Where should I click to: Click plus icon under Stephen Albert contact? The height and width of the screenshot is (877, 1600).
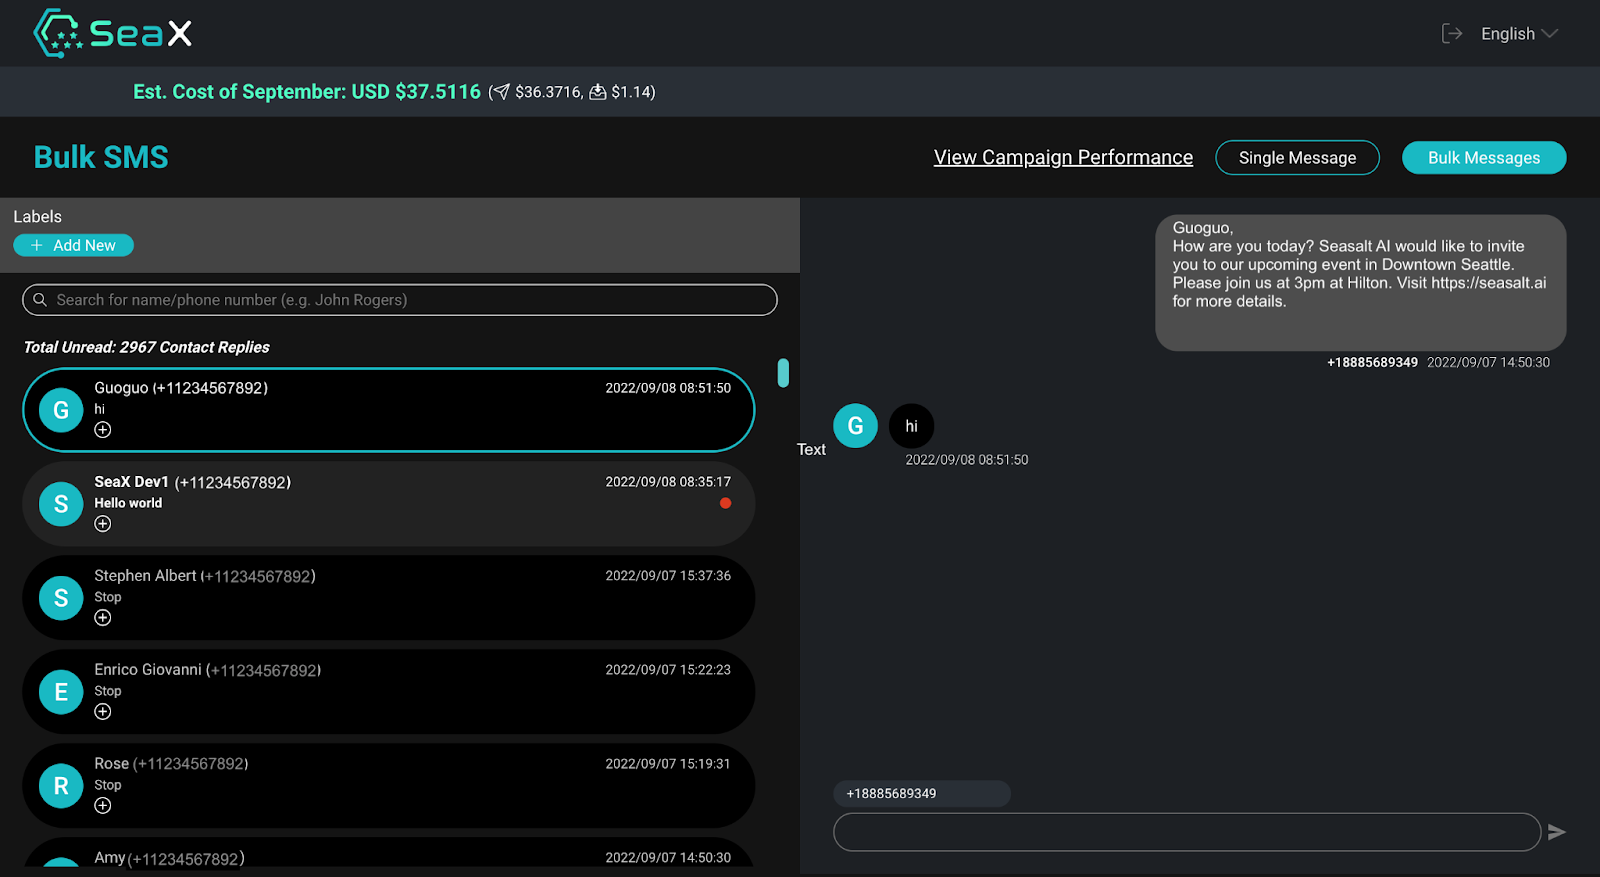coord(103,618)
